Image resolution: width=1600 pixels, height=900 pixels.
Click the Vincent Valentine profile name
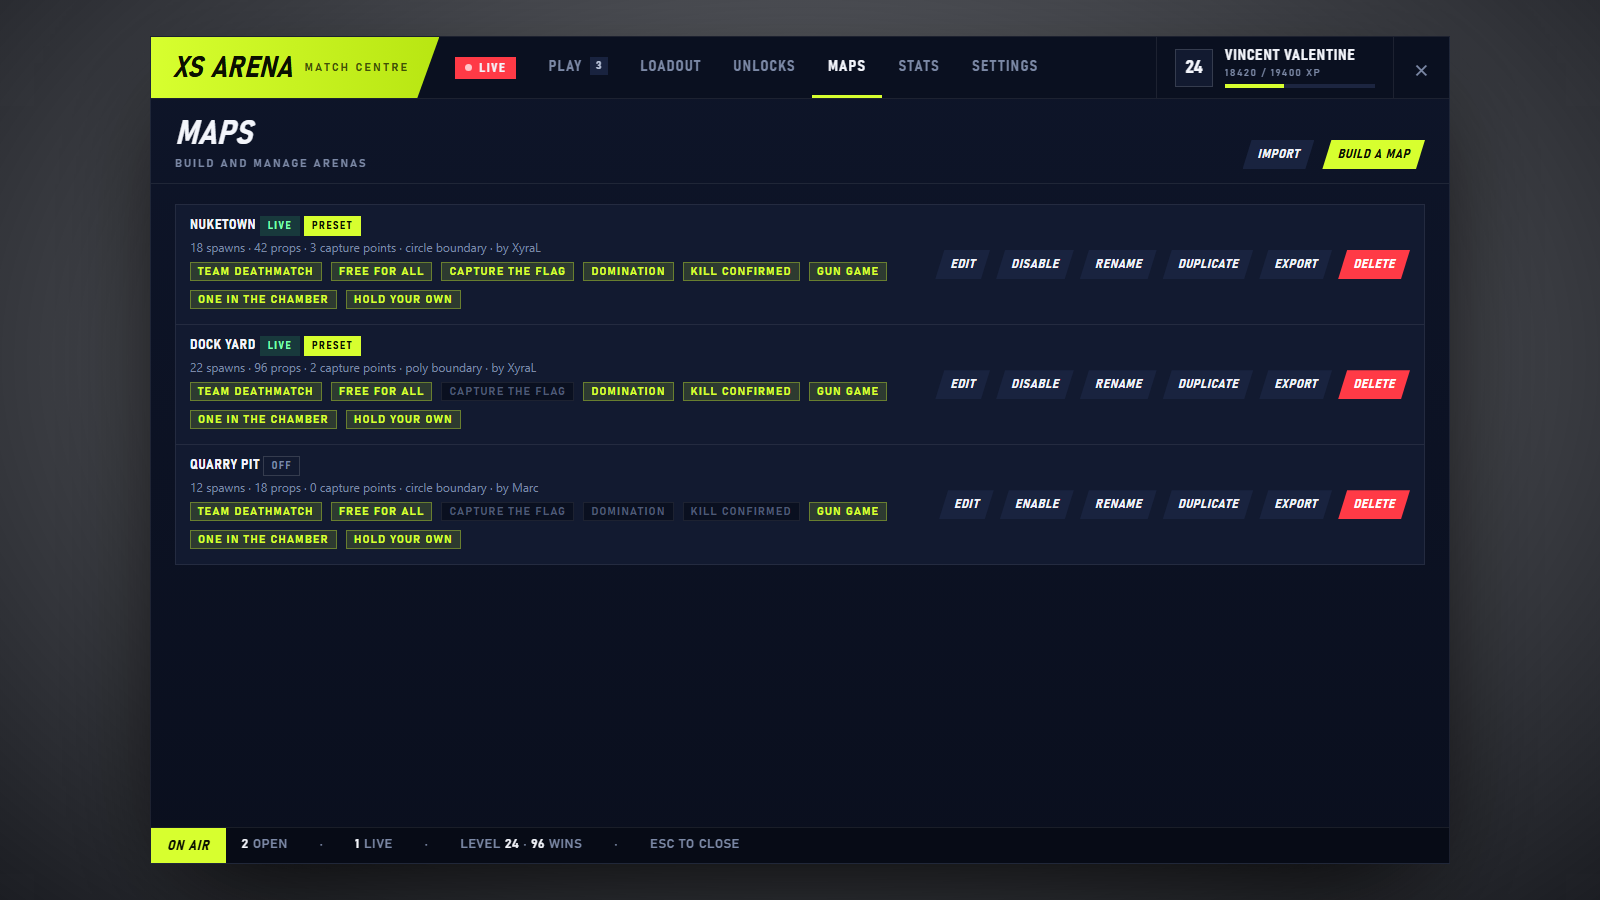(1289, 55)
